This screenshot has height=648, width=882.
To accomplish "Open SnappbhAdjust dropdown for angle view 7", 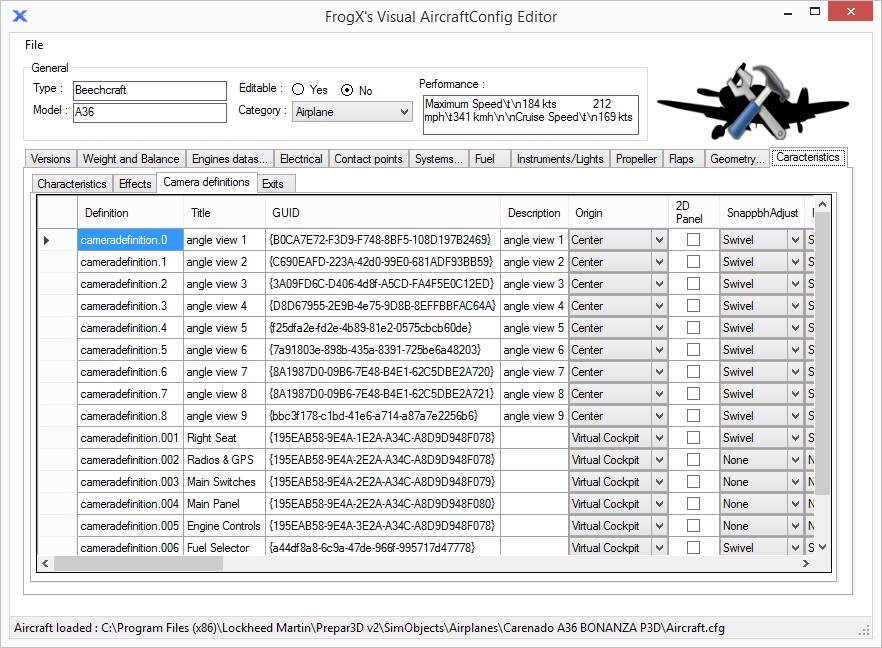I will pos(795,372).
